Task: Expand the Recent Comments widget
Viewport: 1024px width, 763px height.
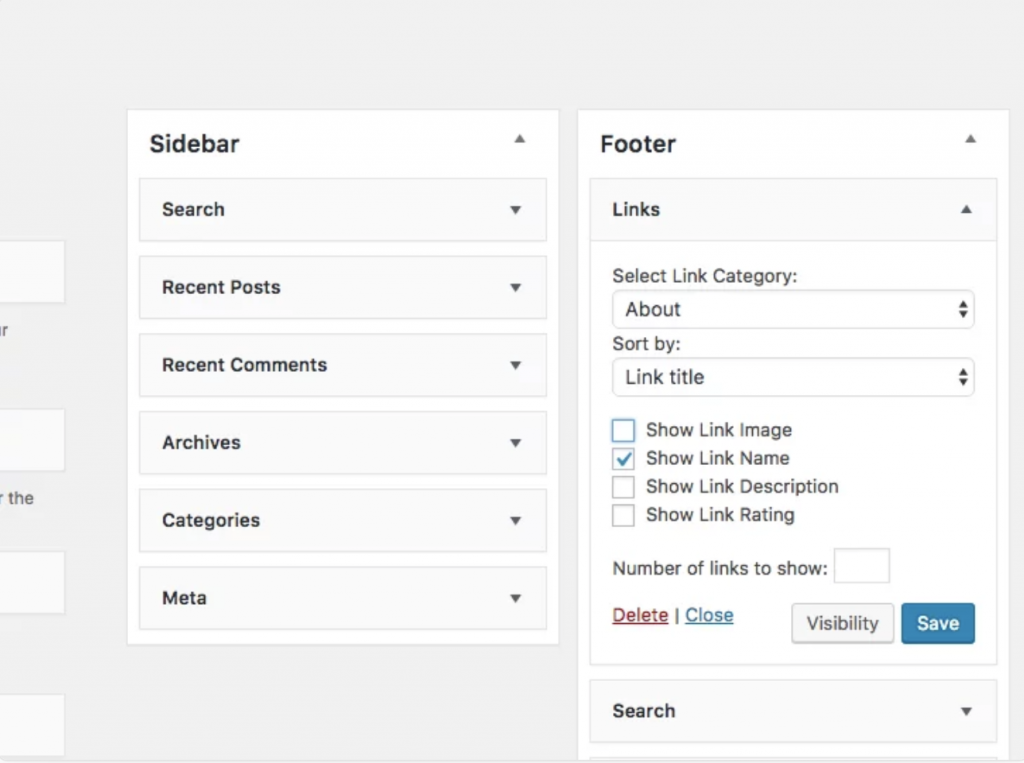Action: click(516, 365)
